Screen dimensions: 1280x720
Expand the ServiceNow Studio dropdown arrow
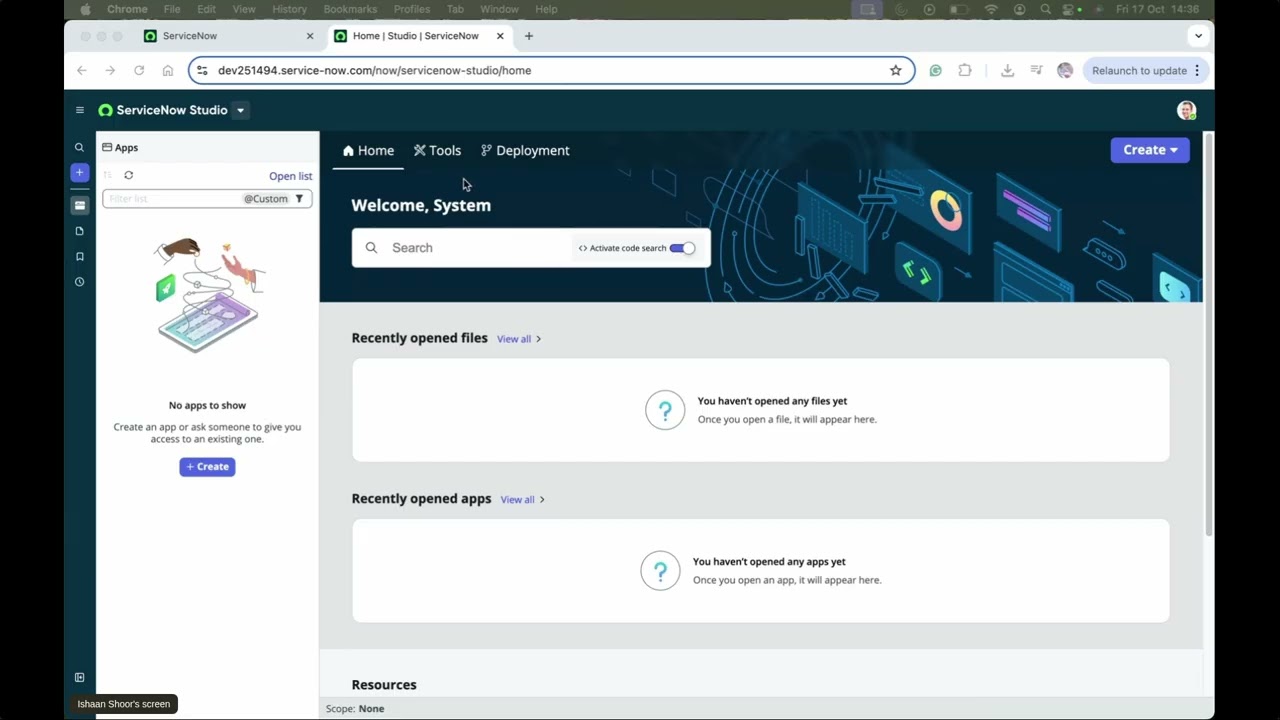click(240, 110)
